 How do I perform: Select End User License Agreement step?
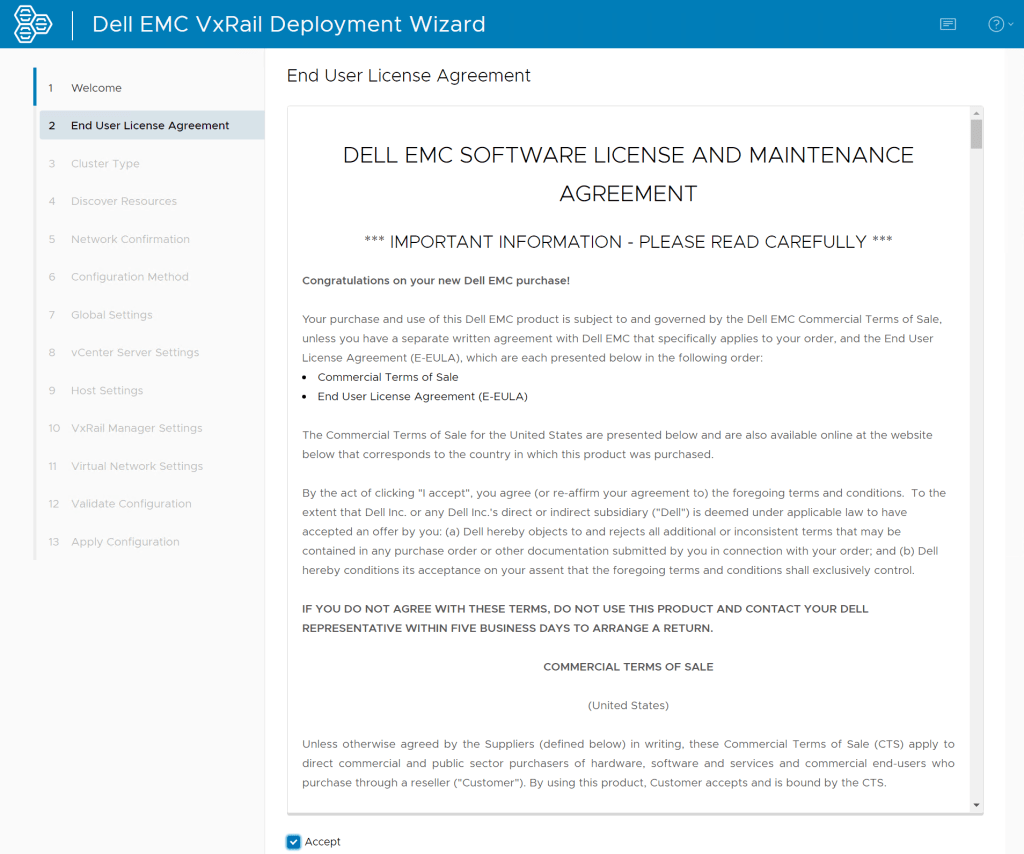pos(150,126)
